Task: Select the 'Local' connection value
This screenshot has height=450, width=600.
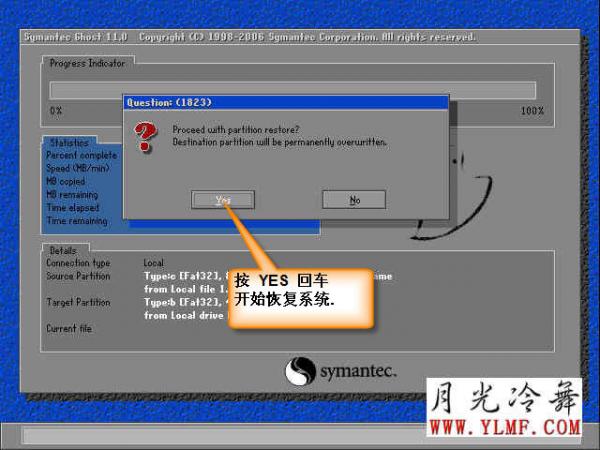Action: point(153,263)
